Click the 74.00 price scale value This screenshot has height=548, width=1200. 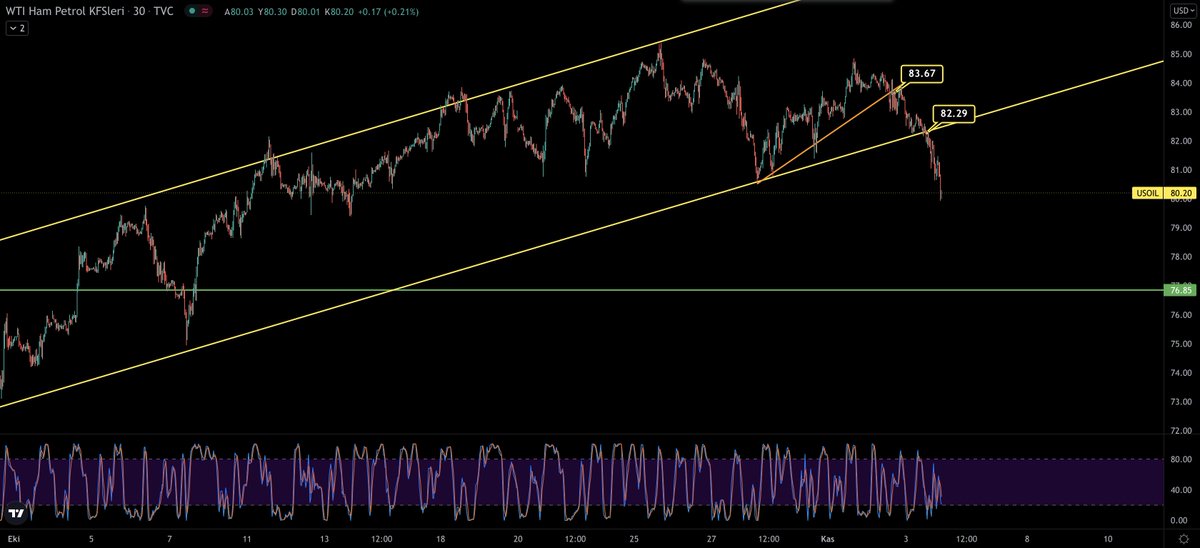[x=1180, y=373]
